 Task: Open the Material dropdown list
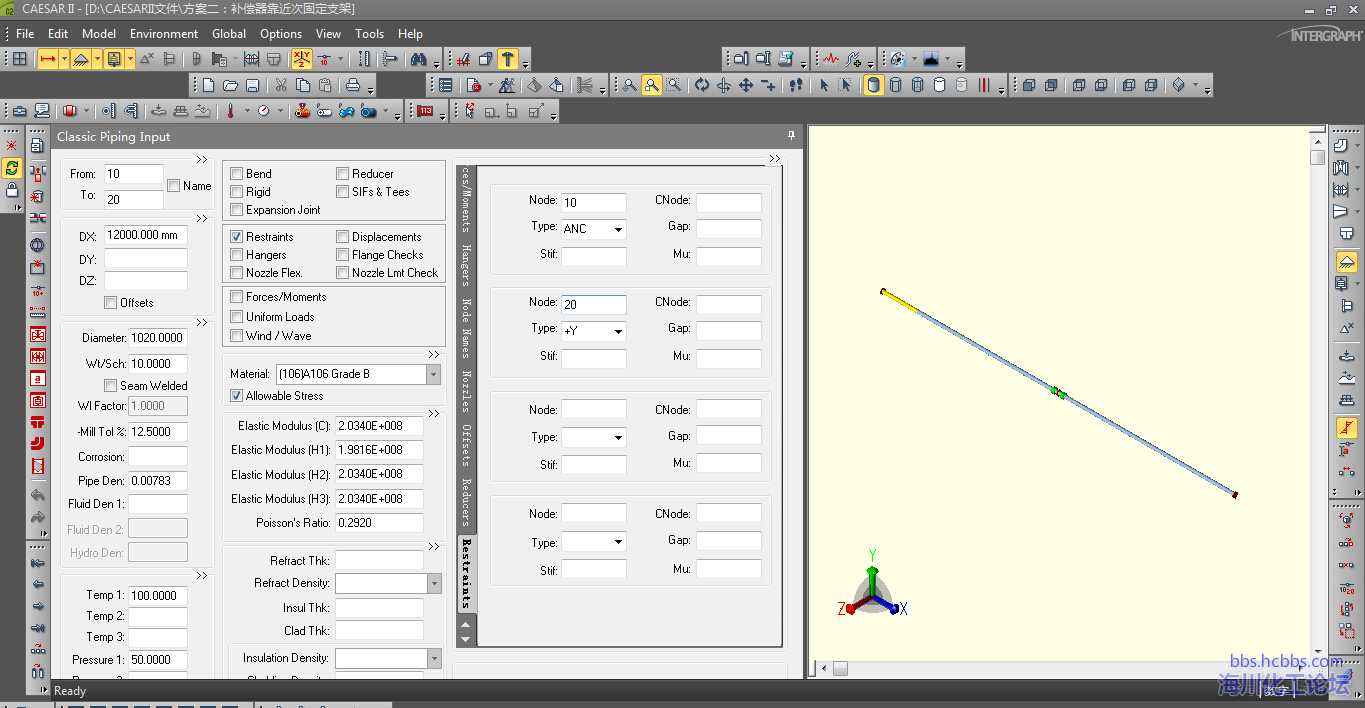pos(433,374)
